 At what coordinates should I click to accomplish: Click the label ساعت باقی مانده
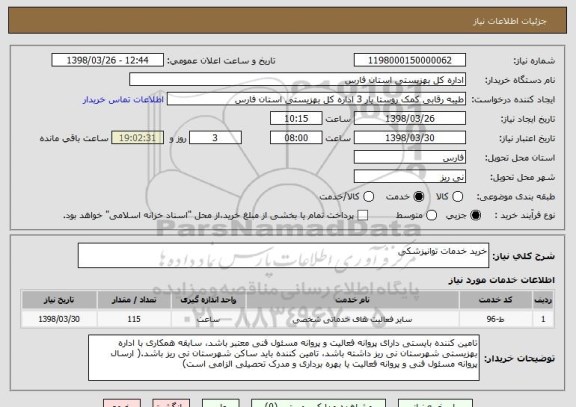pos(74,138)
